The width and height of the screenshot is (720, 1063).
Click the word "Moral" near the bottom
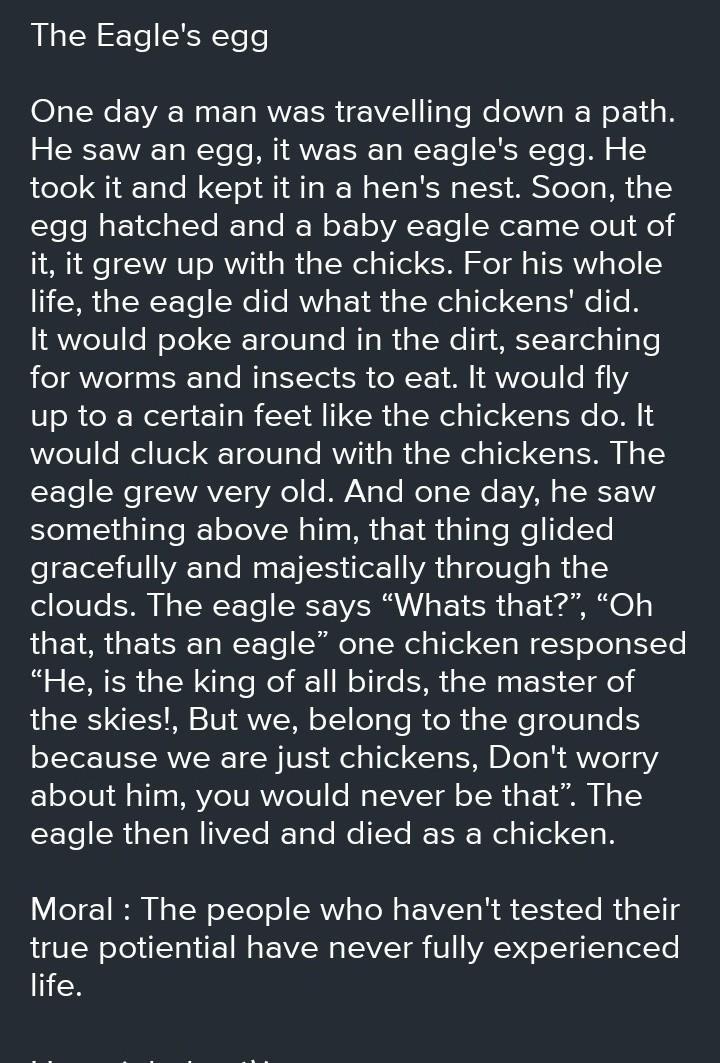coord(72,909)
